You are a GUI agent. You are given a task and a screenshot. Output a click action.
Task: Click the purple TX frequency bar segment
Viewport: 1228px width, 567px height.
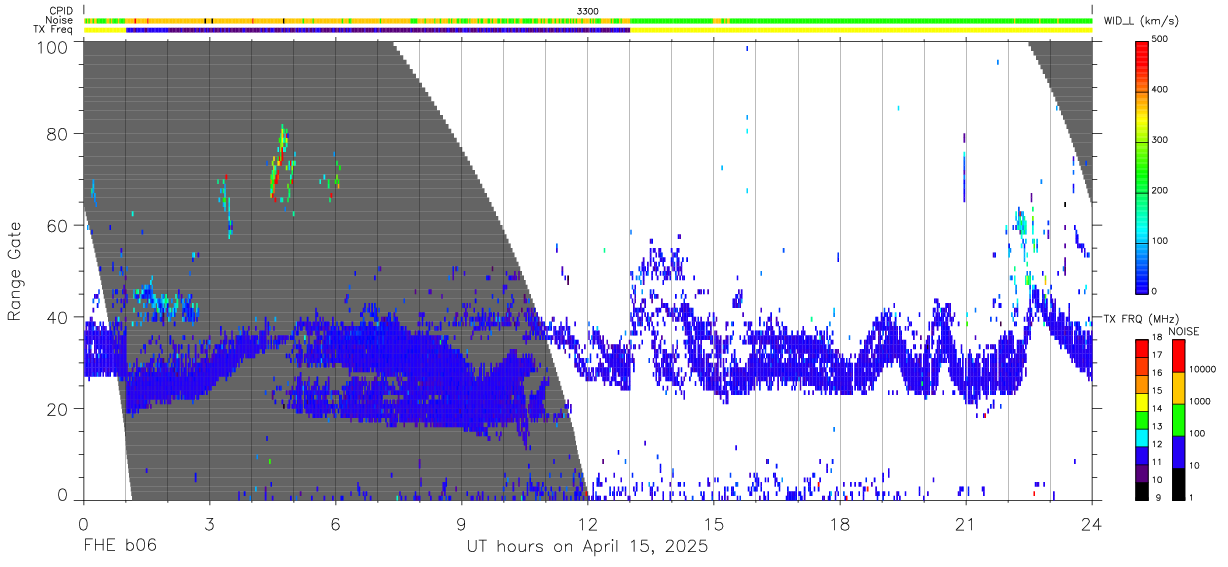click(378, 30)
